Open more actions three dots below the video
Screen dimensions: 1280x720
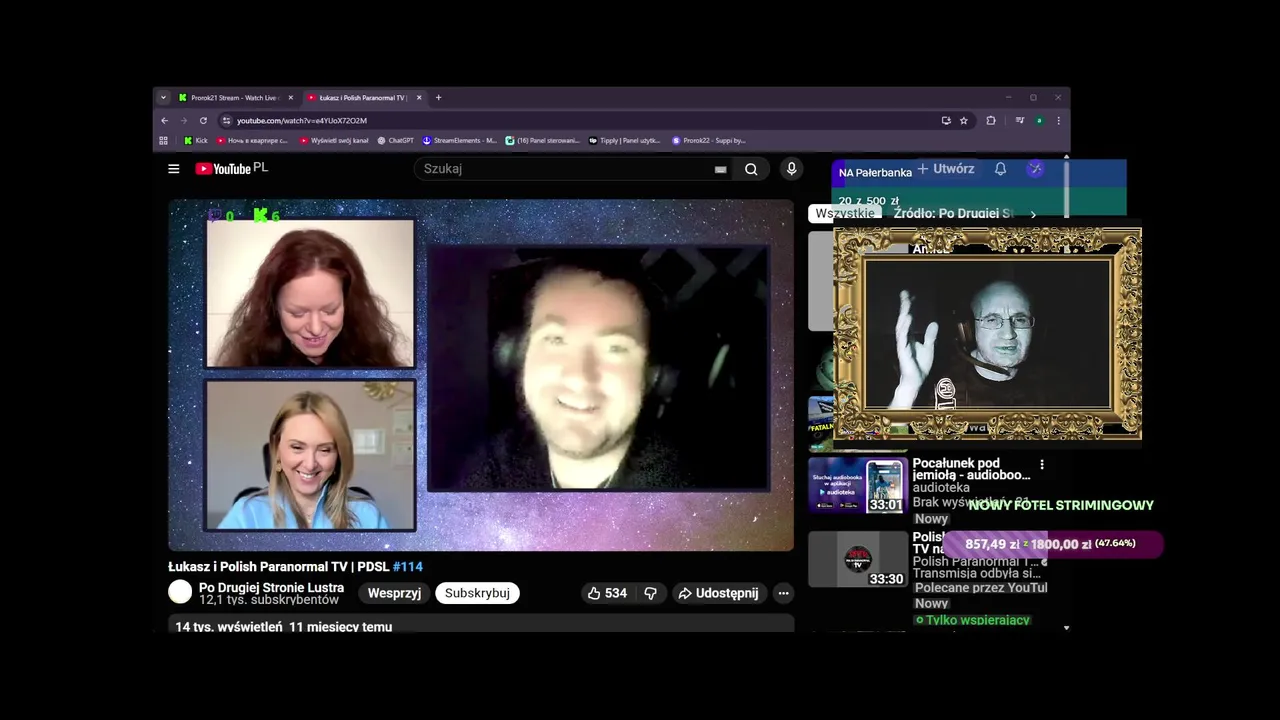(x=784, y=593)
